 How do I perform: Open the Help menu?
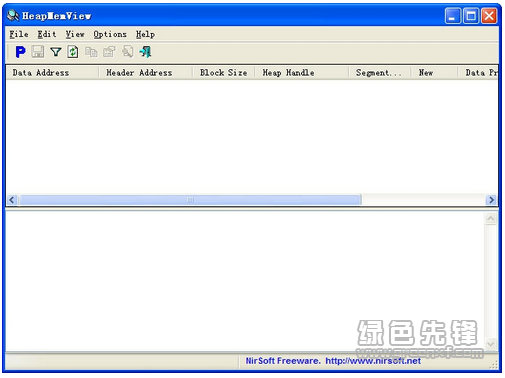pos(145,34)
